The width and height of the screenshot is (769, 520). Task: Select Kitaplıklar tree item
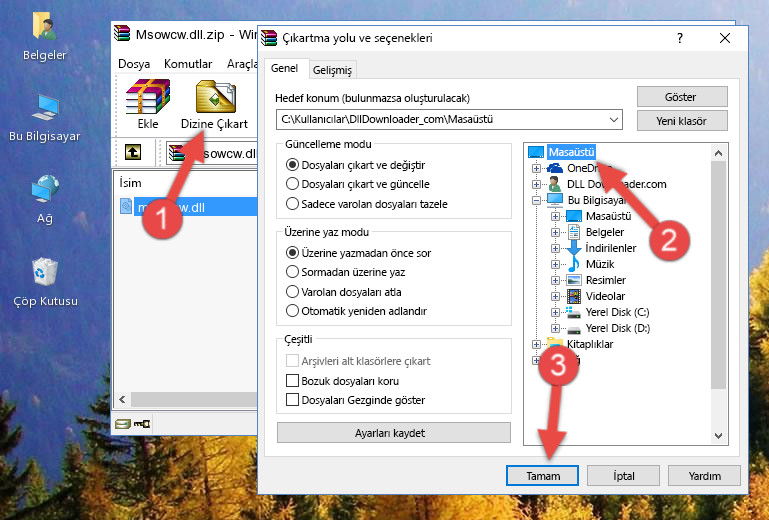point(590,344)
